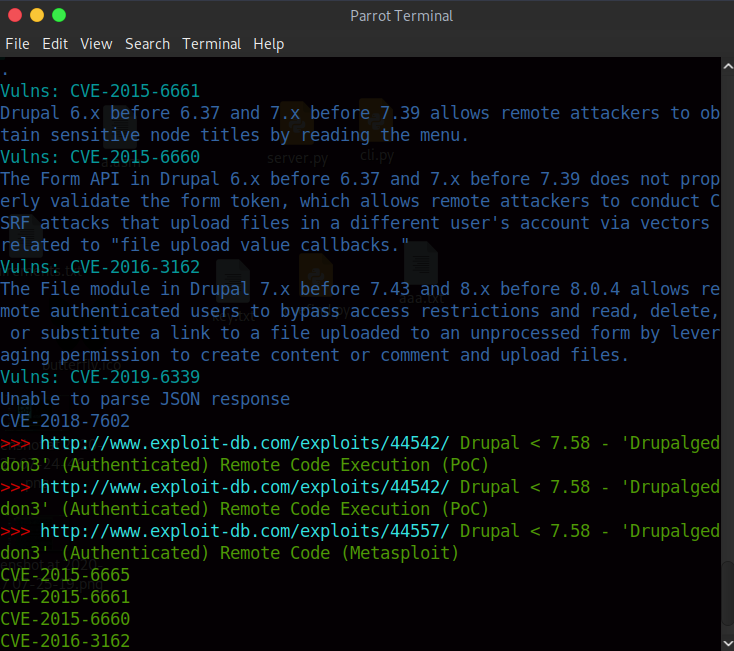Click the scrollbar down arrow
The image size is (734, 651).
point(728,643)
